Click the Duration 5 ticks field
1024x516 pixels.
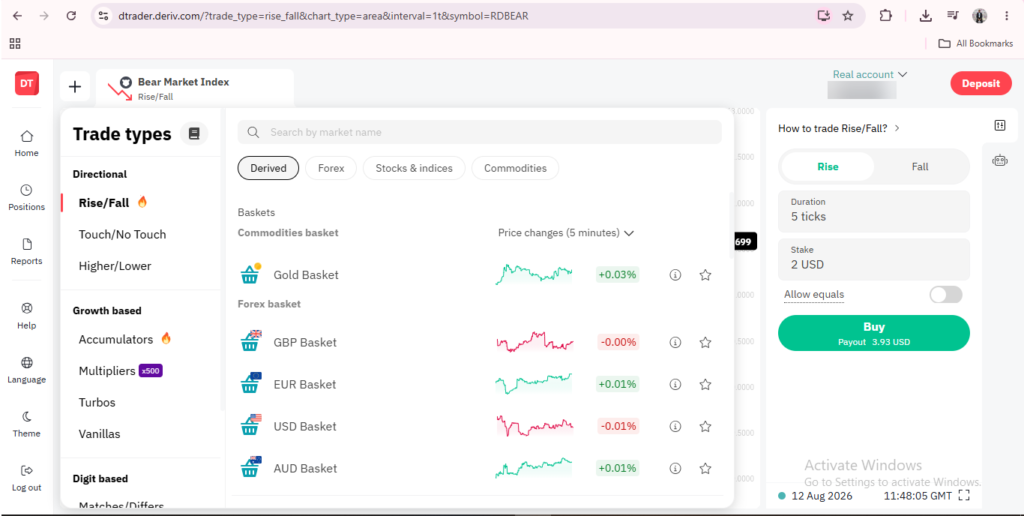point(874,211)
